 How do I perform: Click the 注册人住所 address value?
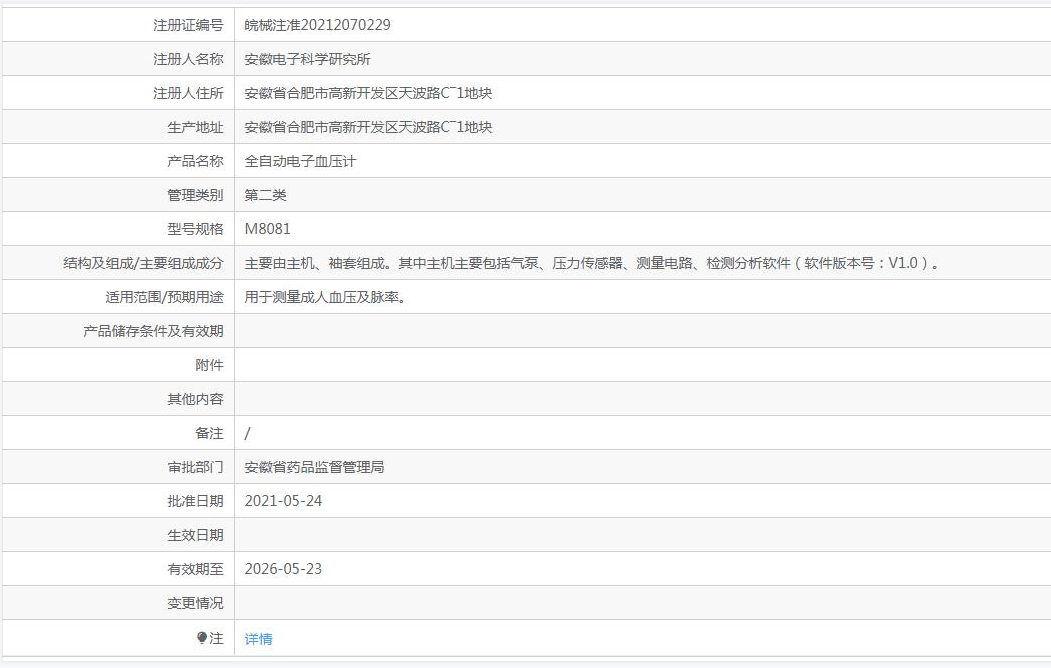coord(368,93)
